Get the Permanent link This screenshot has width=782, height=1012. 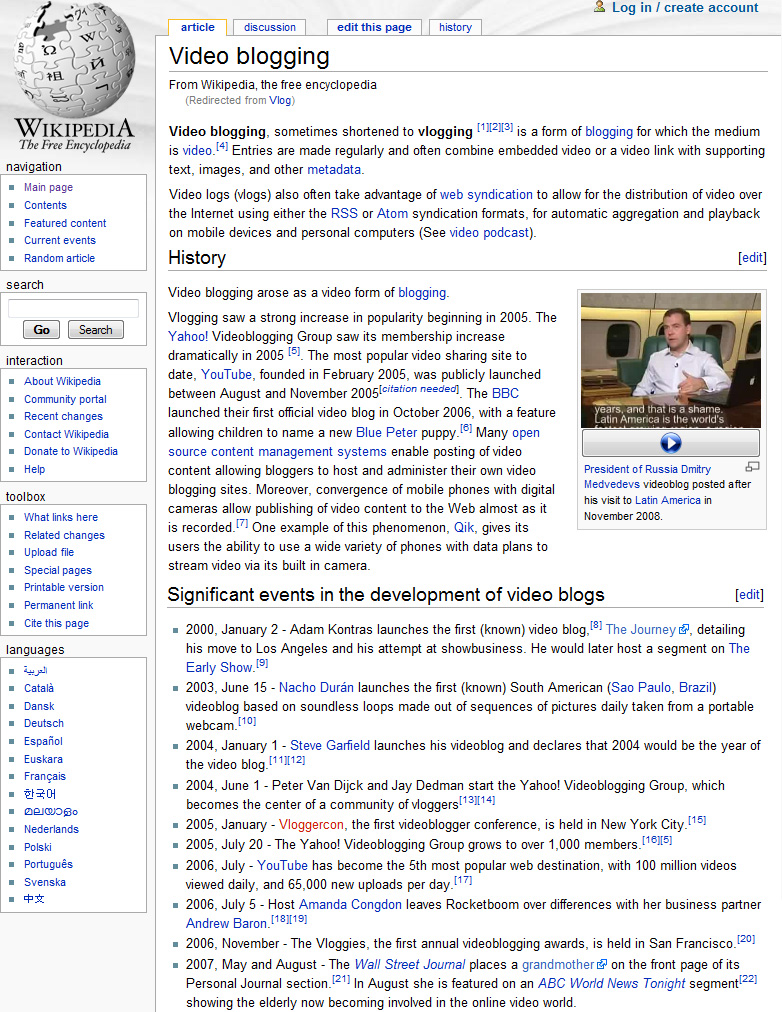pos(59,605)
